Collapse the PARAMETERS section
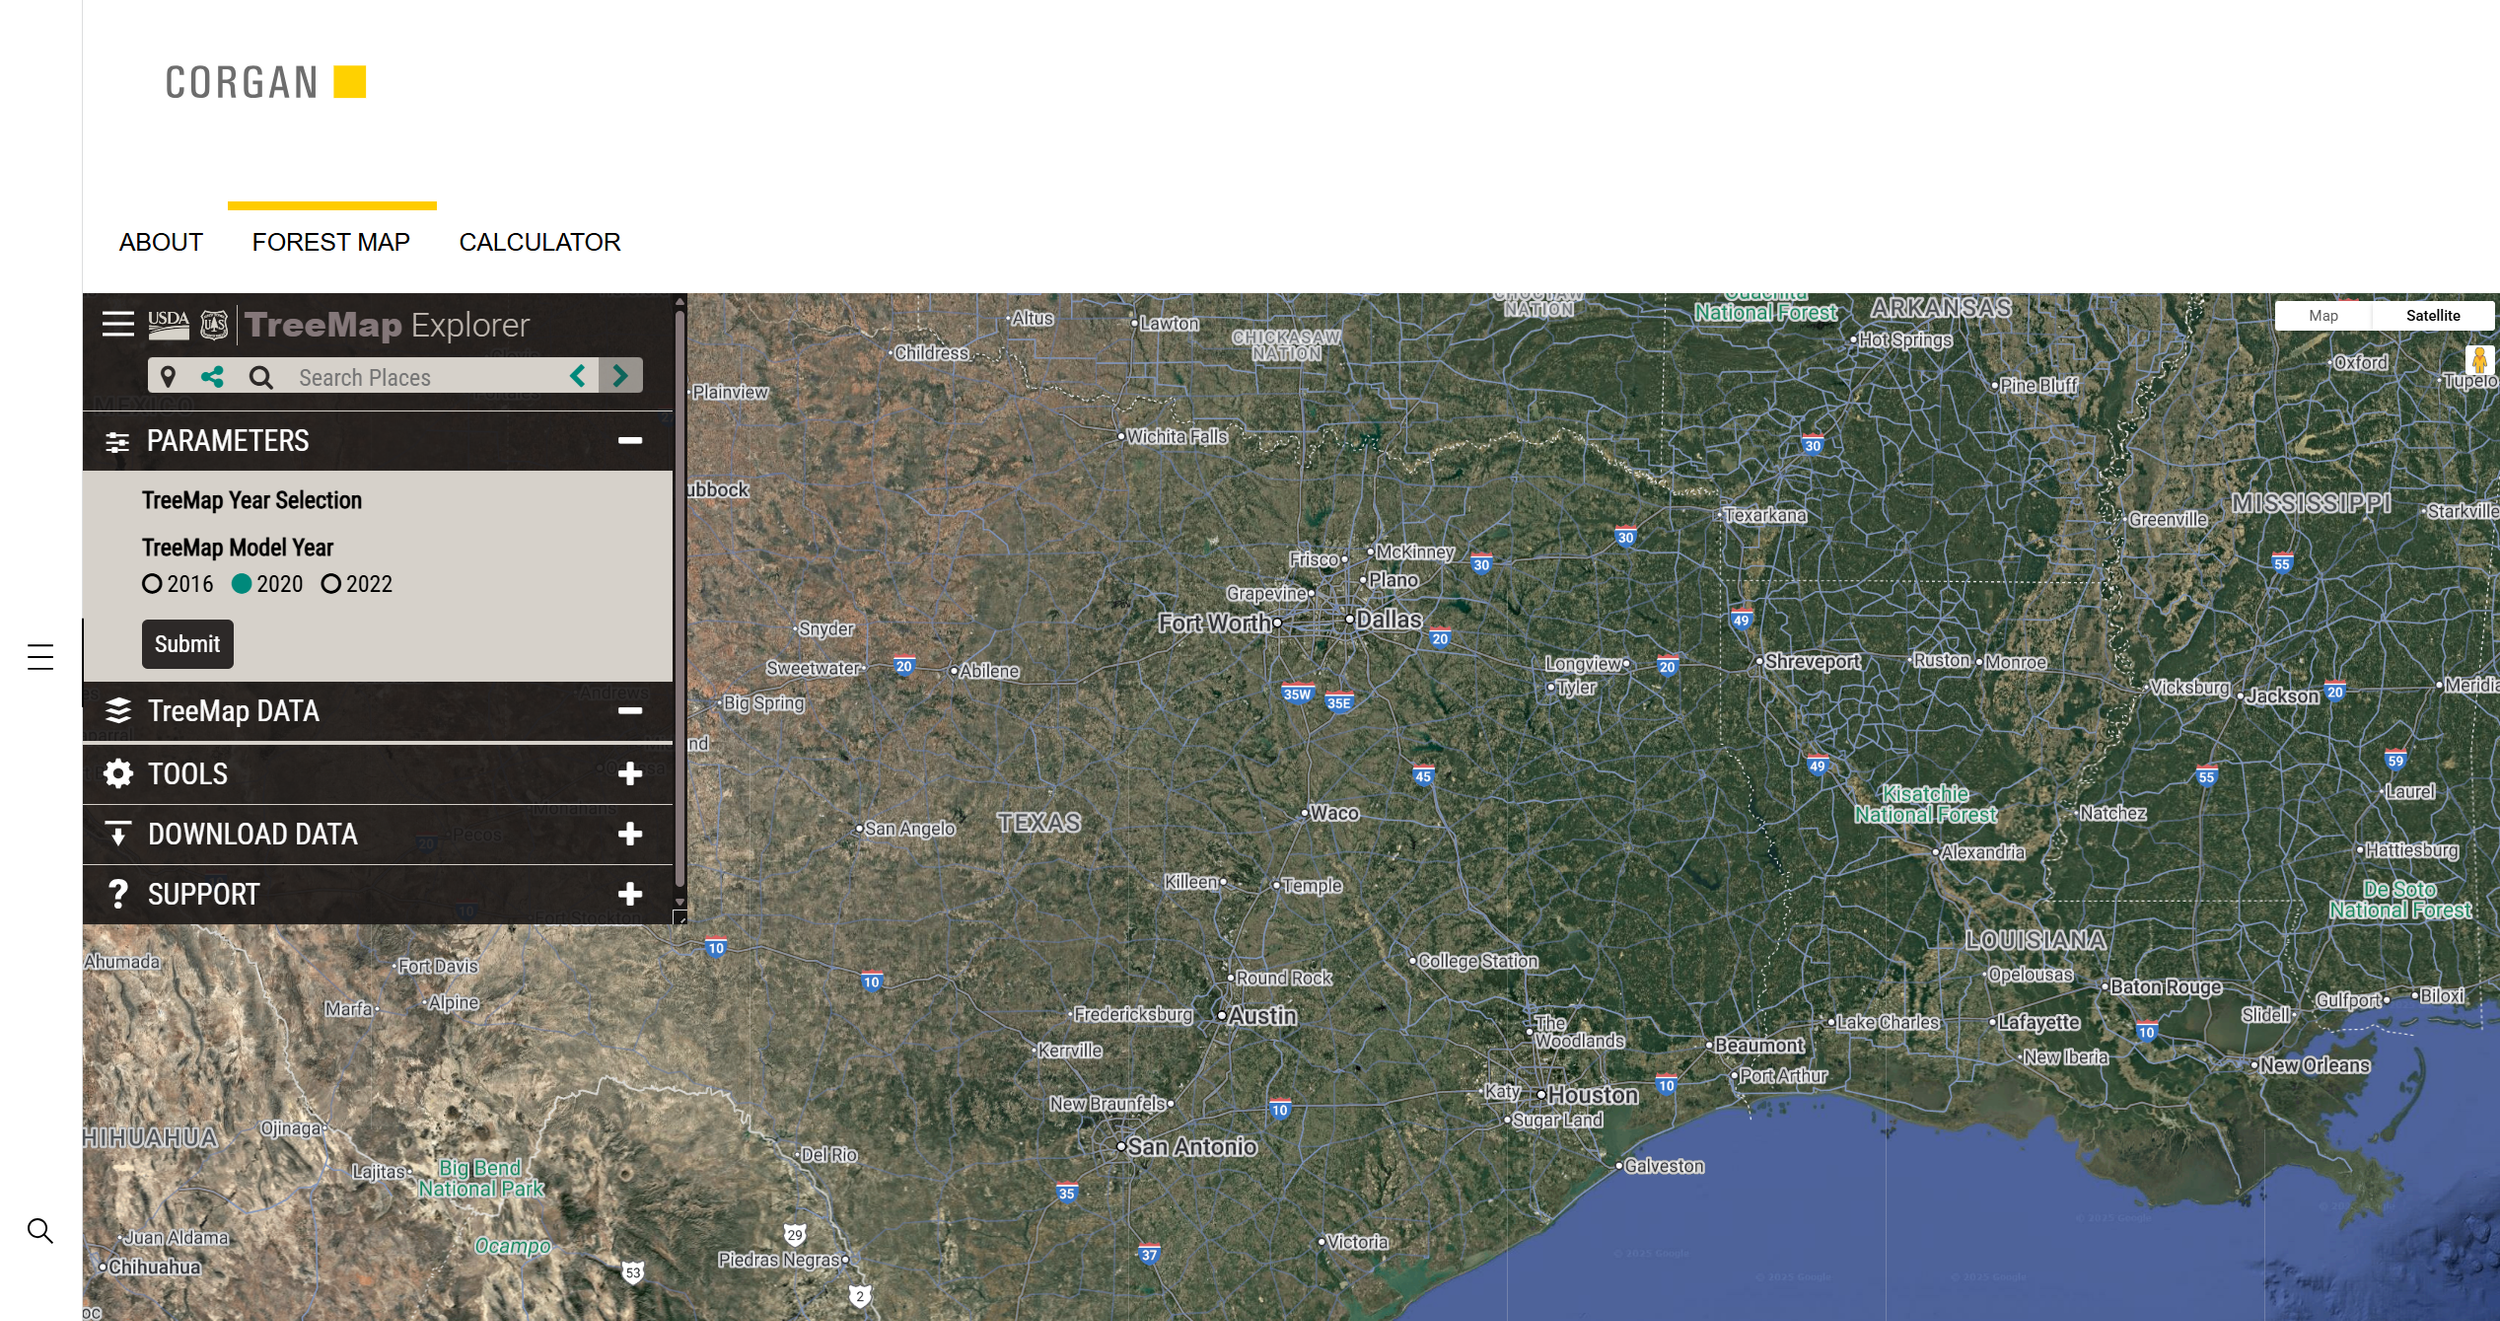The width and height of the screenshot is (2500, 1321). tap(630, 441)
